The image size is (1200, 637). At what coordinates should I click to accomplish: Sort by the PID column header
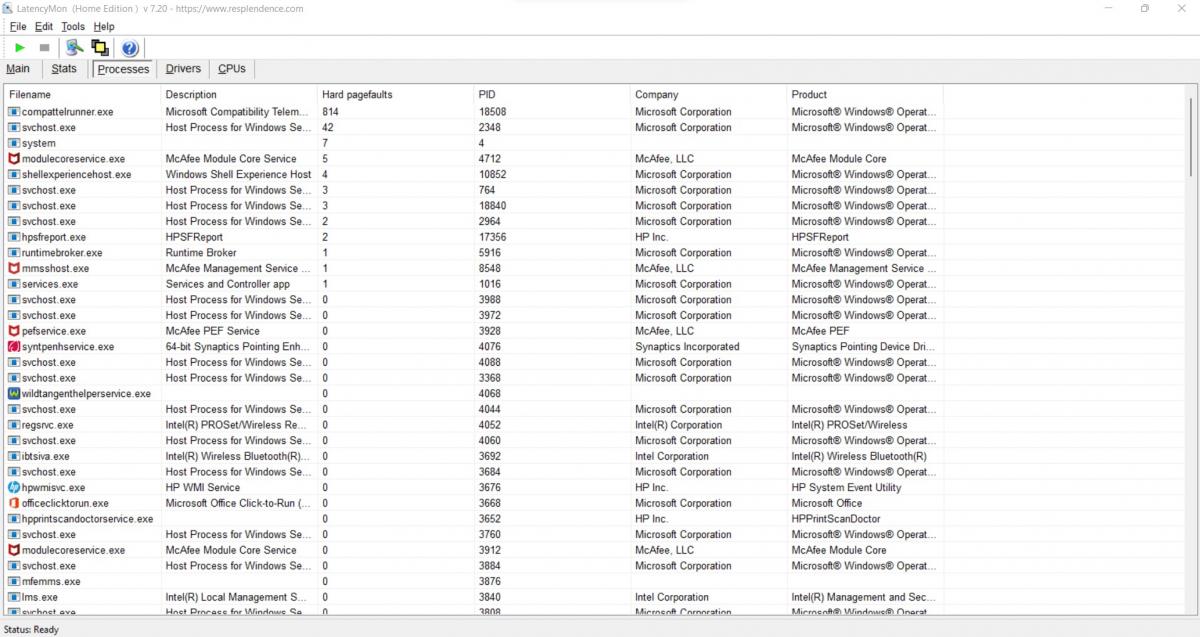tap(553, 95)
